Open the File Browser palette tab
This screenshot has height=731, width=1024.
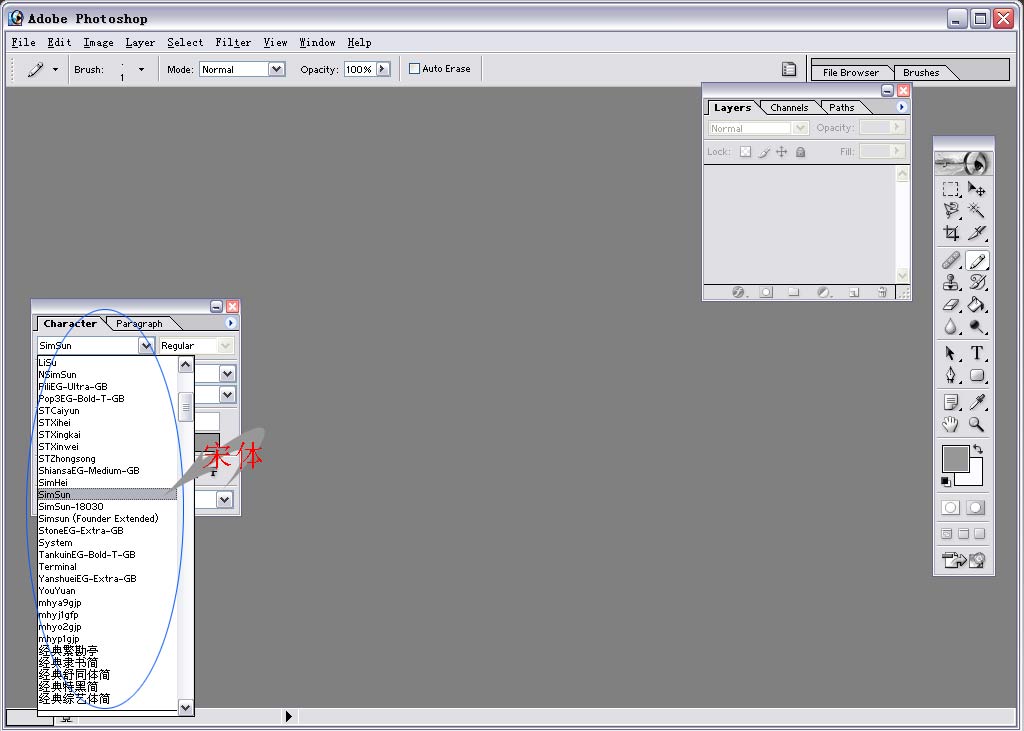850,73
